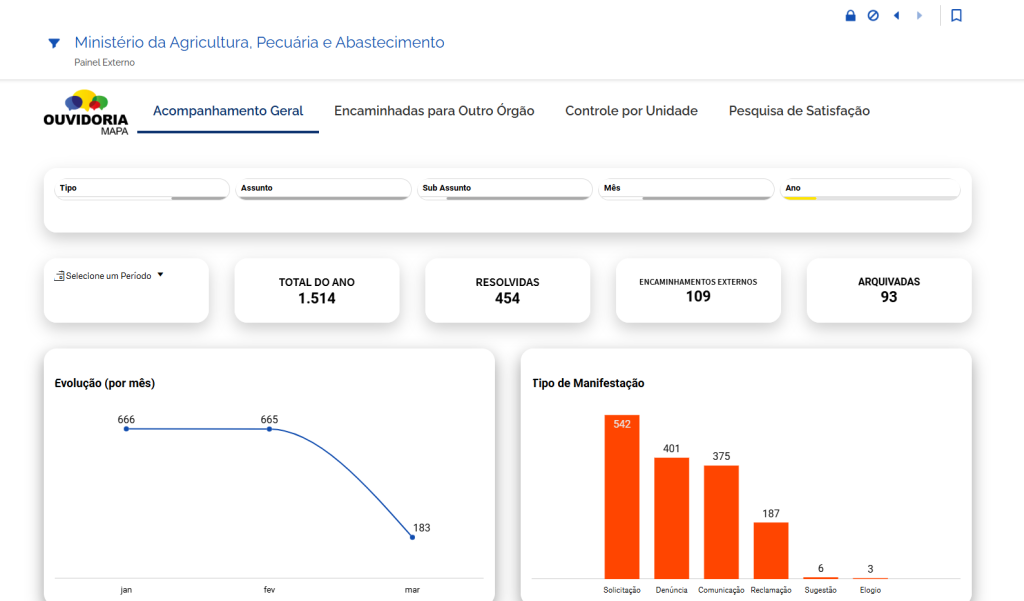The image size is (1024, 601).
Task: Click the Ministério da Agricultura title link
Action: (259, 42)
